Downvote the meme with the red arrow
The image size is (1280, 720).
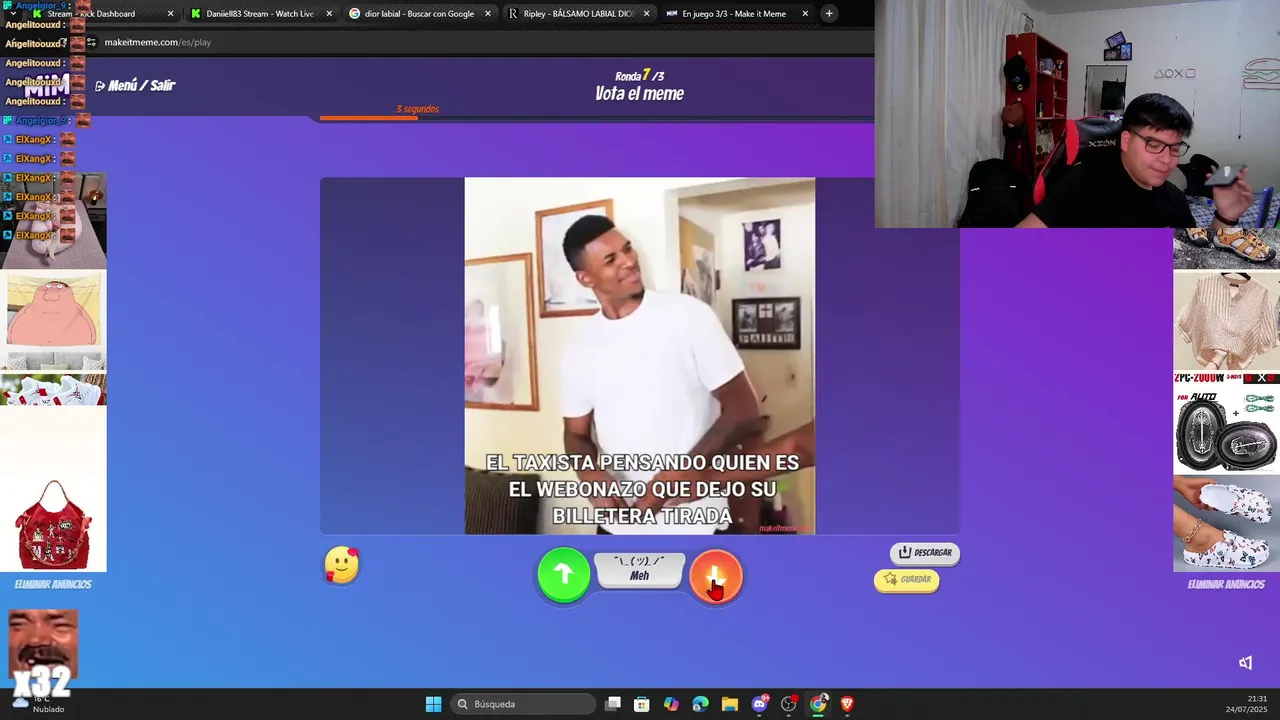[716, 575]
